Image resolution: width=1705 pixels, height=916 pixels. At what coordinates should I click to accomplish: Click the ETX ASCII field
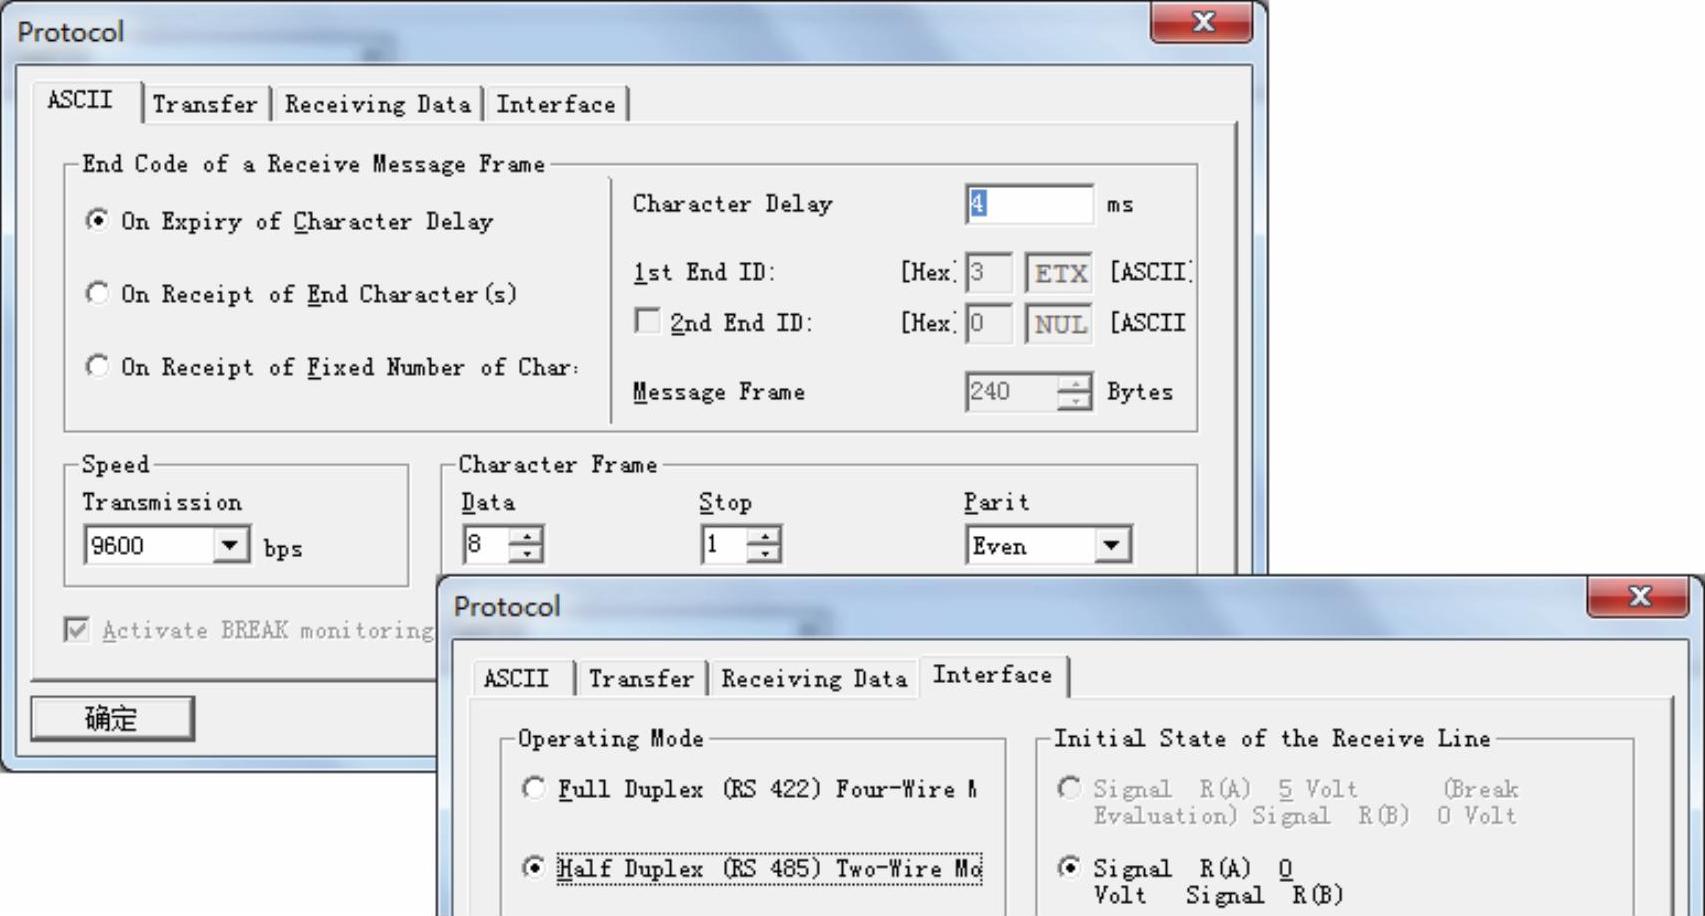coord(1059,272)
